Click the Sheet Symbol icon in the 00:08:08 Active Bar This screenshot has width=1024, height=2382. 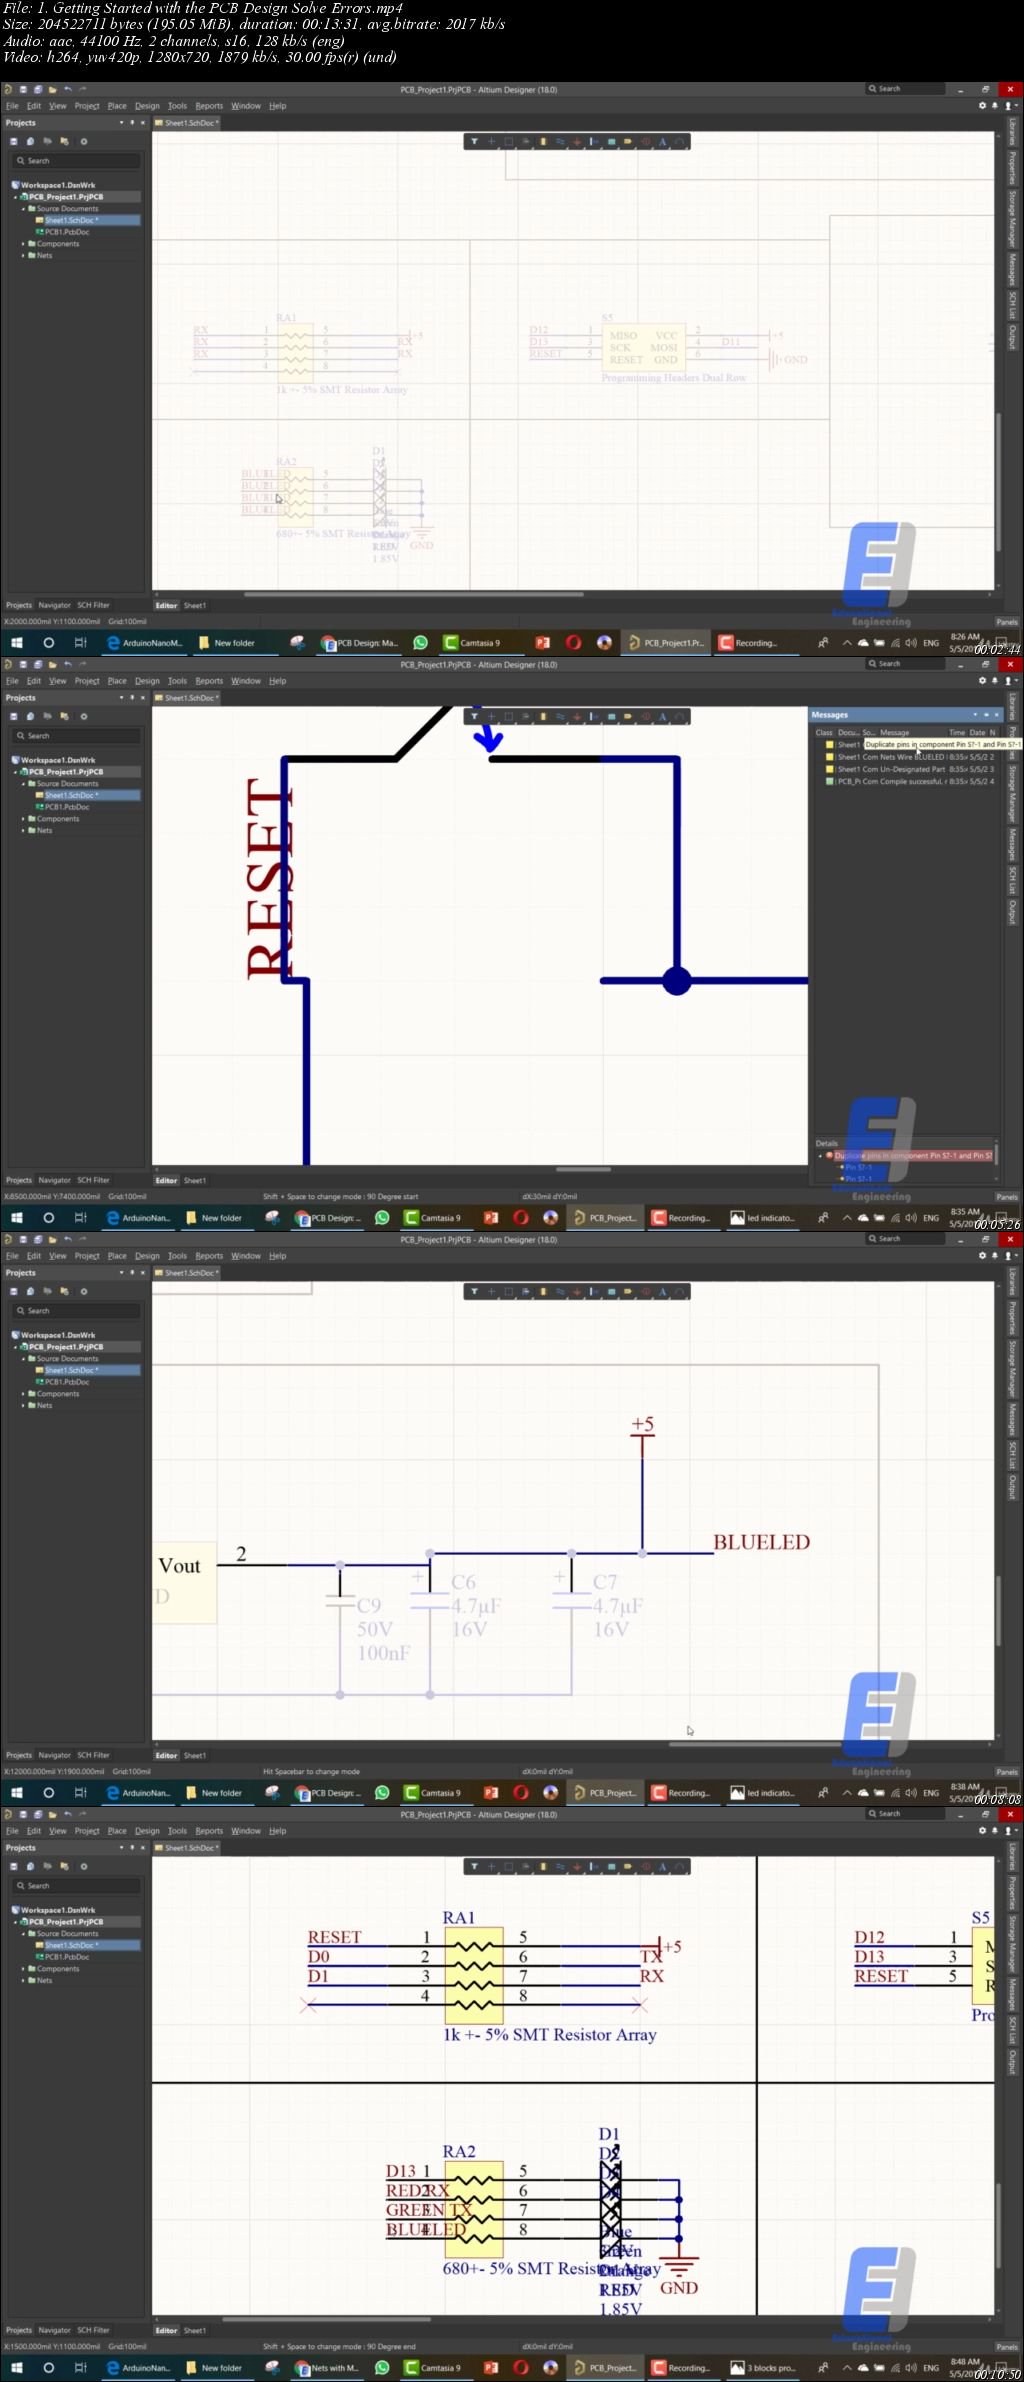point(611,1292)
